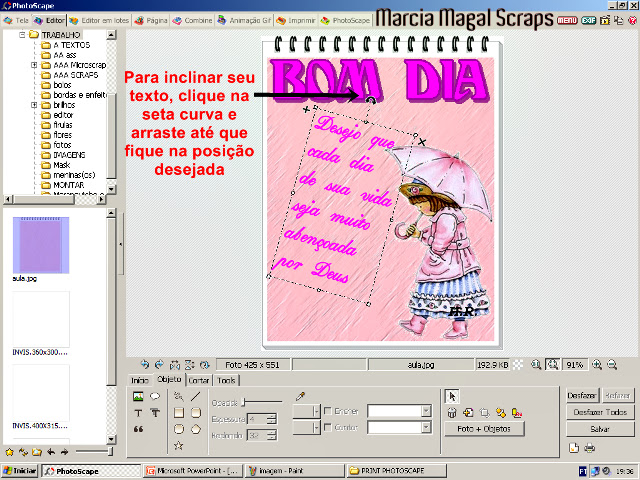
Task: Click the actual size 1:1 zoom icon
Action: point(536,364)
